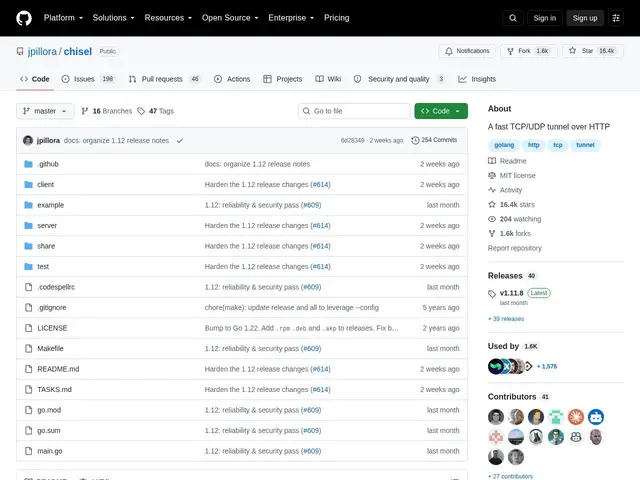Screen dimensions: 640x480
Task: Open the go.mod file
Action: 49,410
